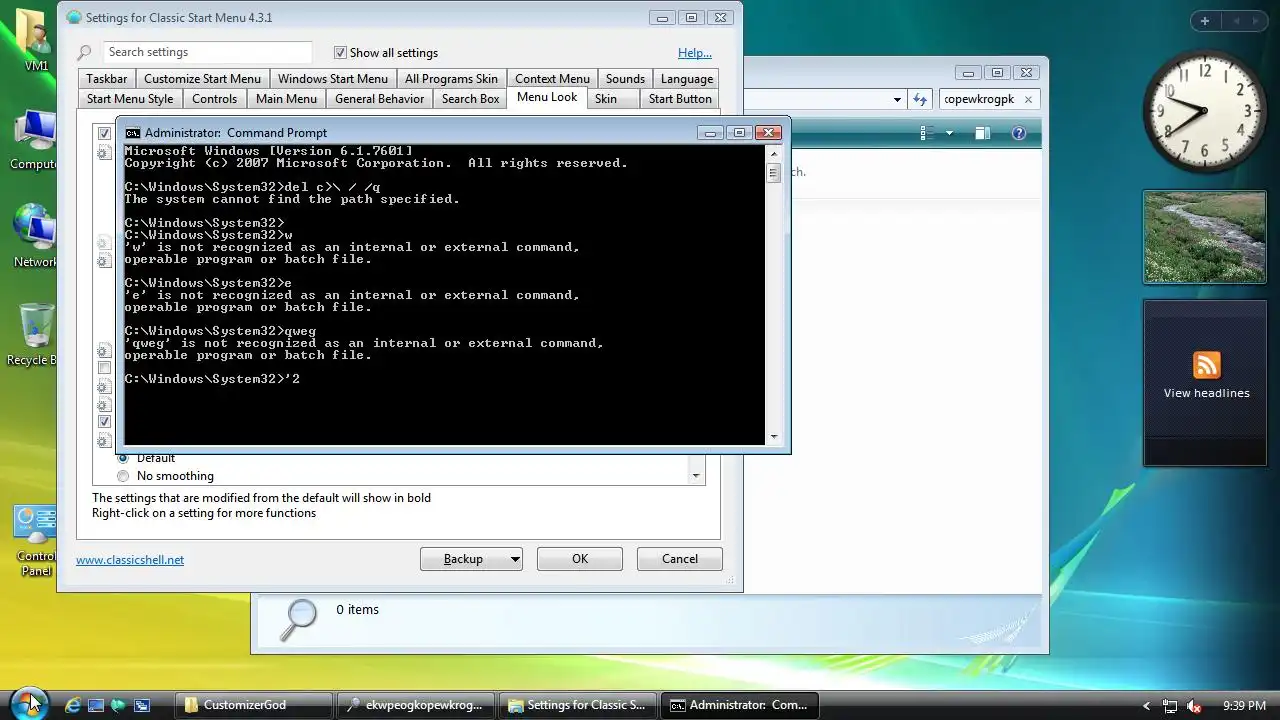Open the Customize Start Menu tab
Image resolution: width=1280 pixels, height=720 pixels.
point(202,79)
